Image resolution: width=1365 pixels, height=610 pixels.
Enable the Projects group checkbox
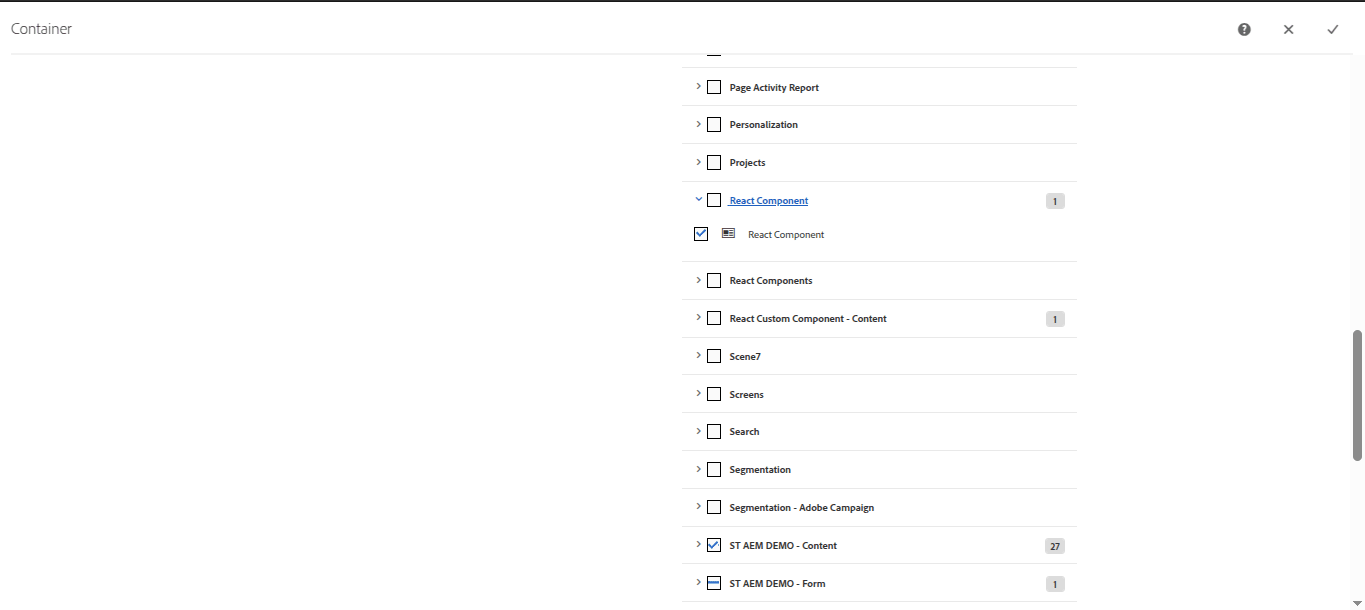pos(714,163)
